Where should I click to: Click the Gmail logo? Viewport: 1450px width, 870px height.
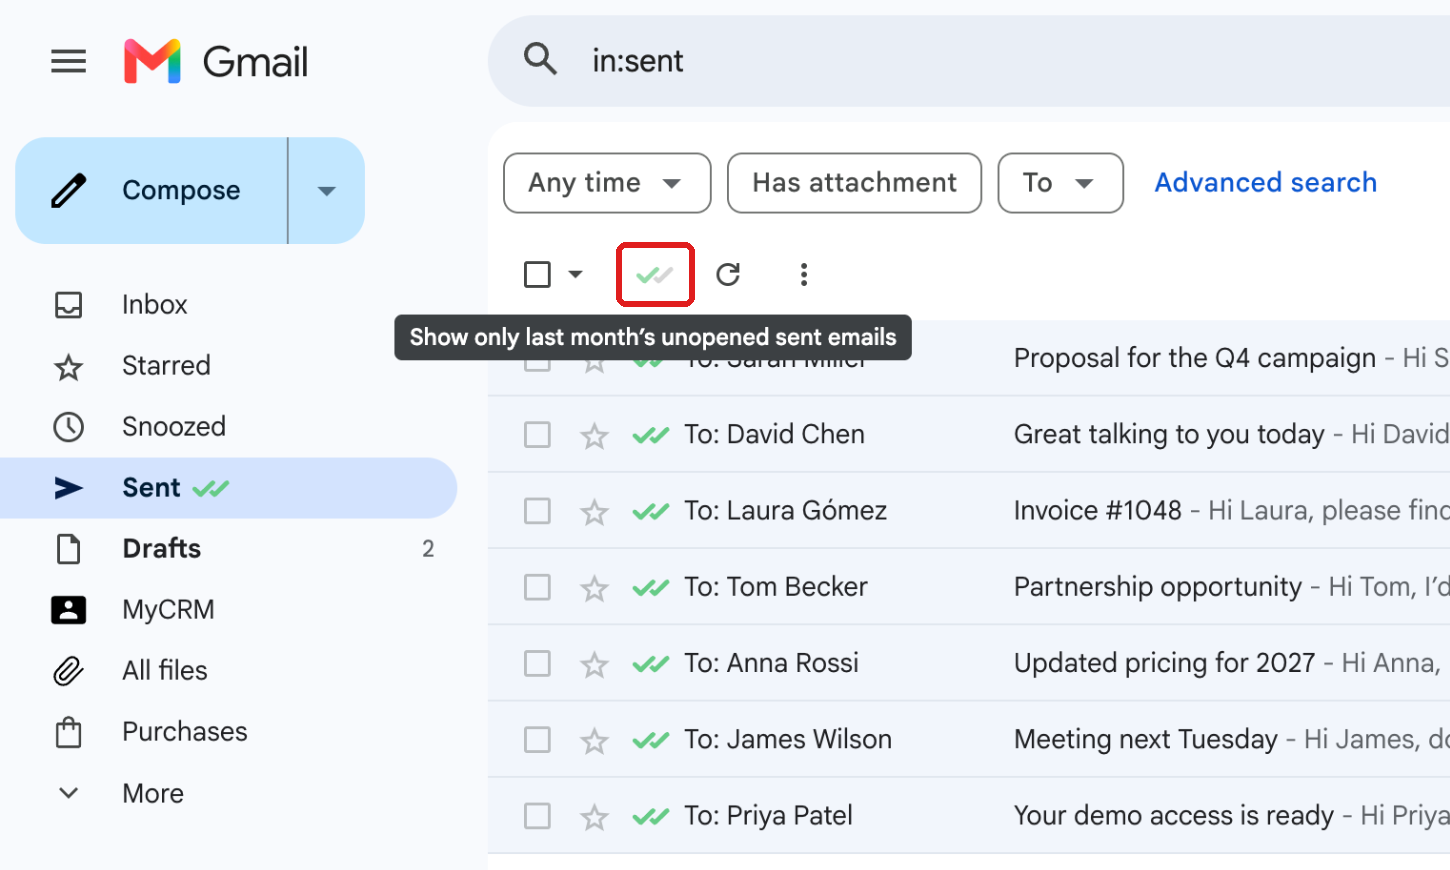coord(216,62)
